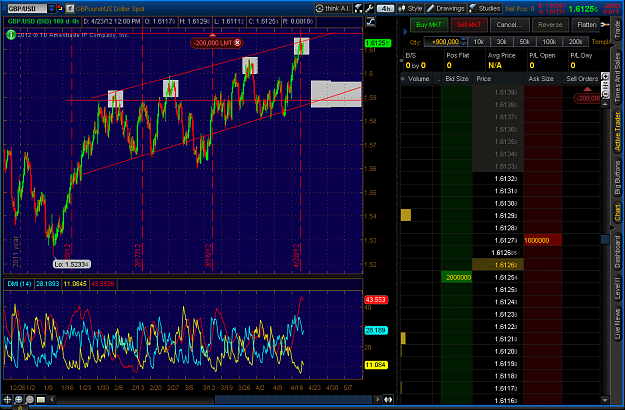The width and height of the screenshot is (625, 410).
Task: Click the chart snapshot icon beside GBPound text
Action: [x=70, y=8]
